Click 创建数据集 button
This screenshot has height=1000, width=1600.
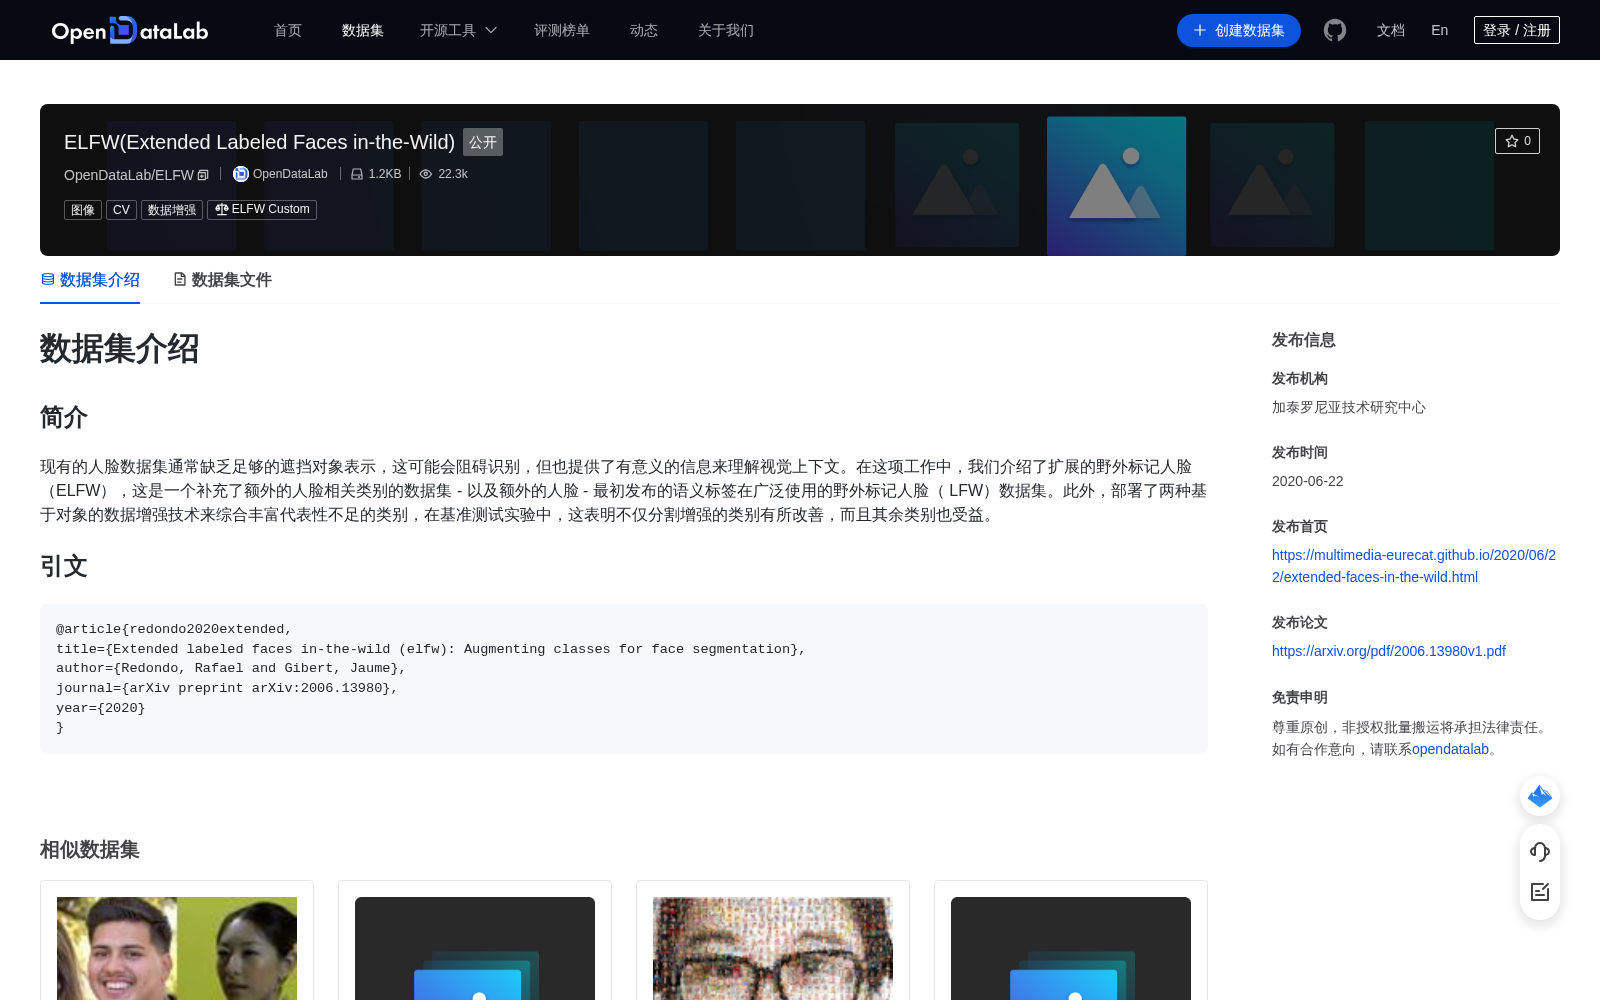[1239, 30]
